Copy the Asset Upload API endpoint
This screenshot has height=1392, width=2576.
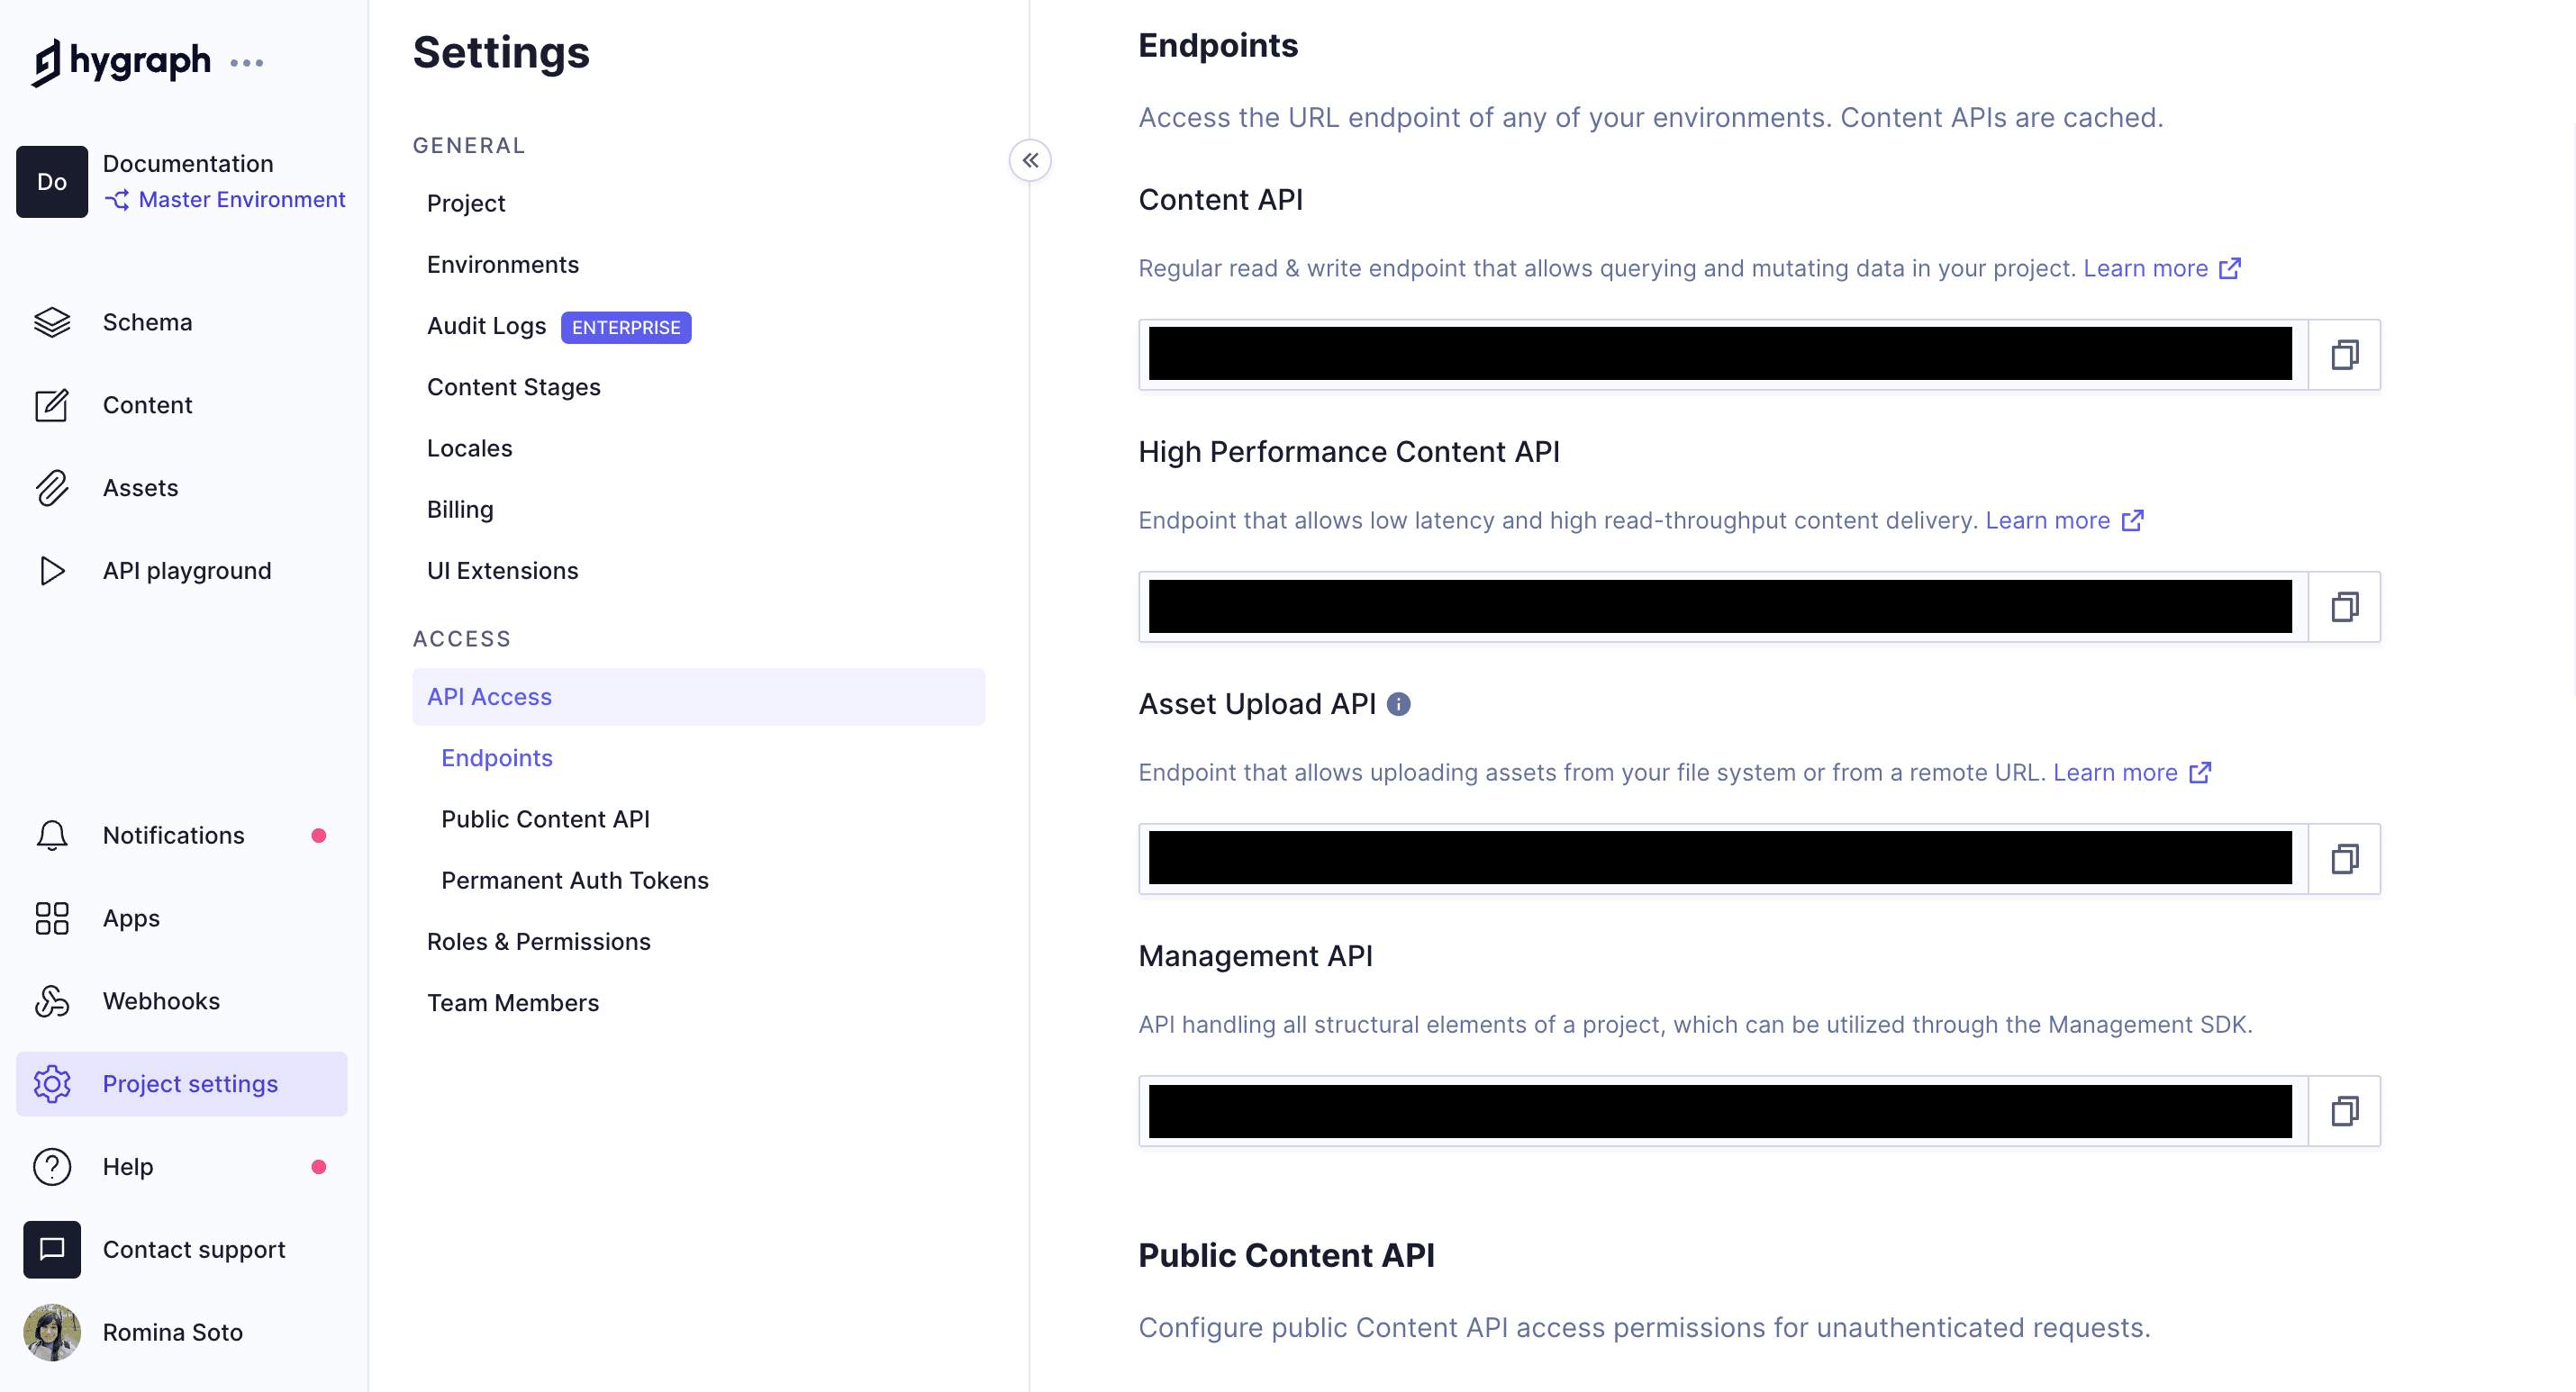click(x=2345, y=858)
